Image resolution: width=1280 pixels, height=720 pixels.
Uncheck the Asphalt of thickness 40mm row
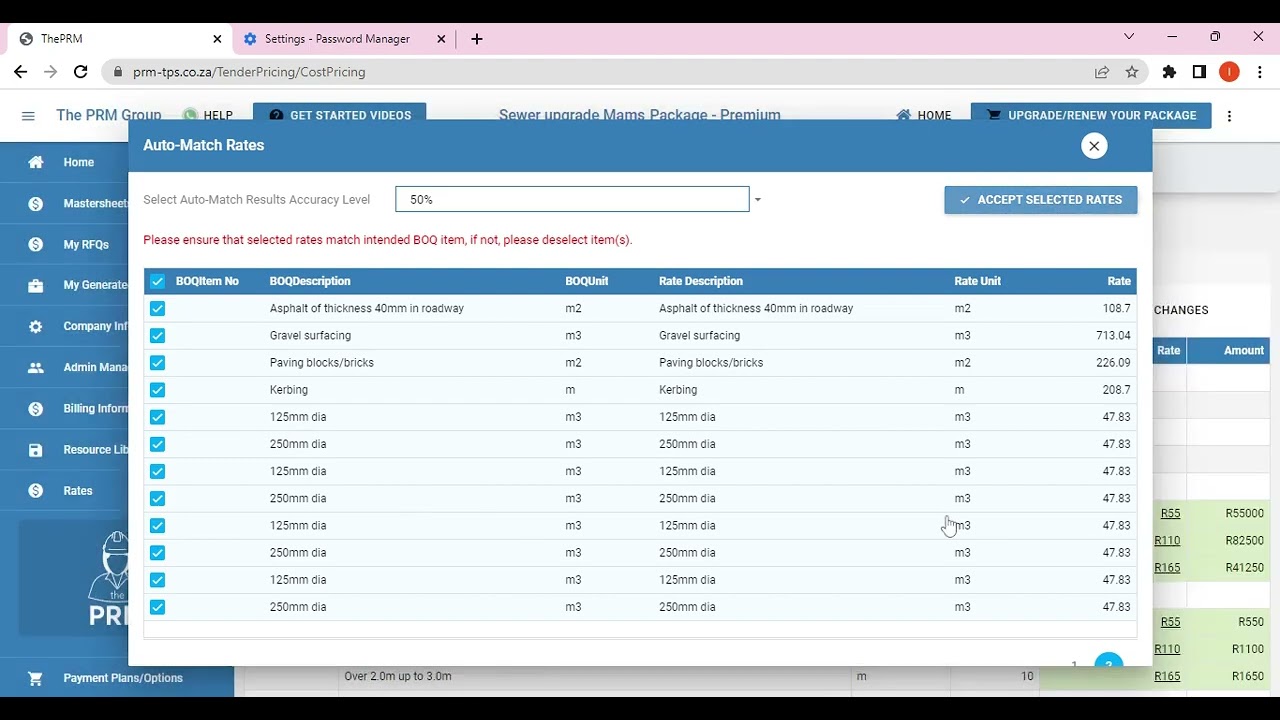click(157, 309)
